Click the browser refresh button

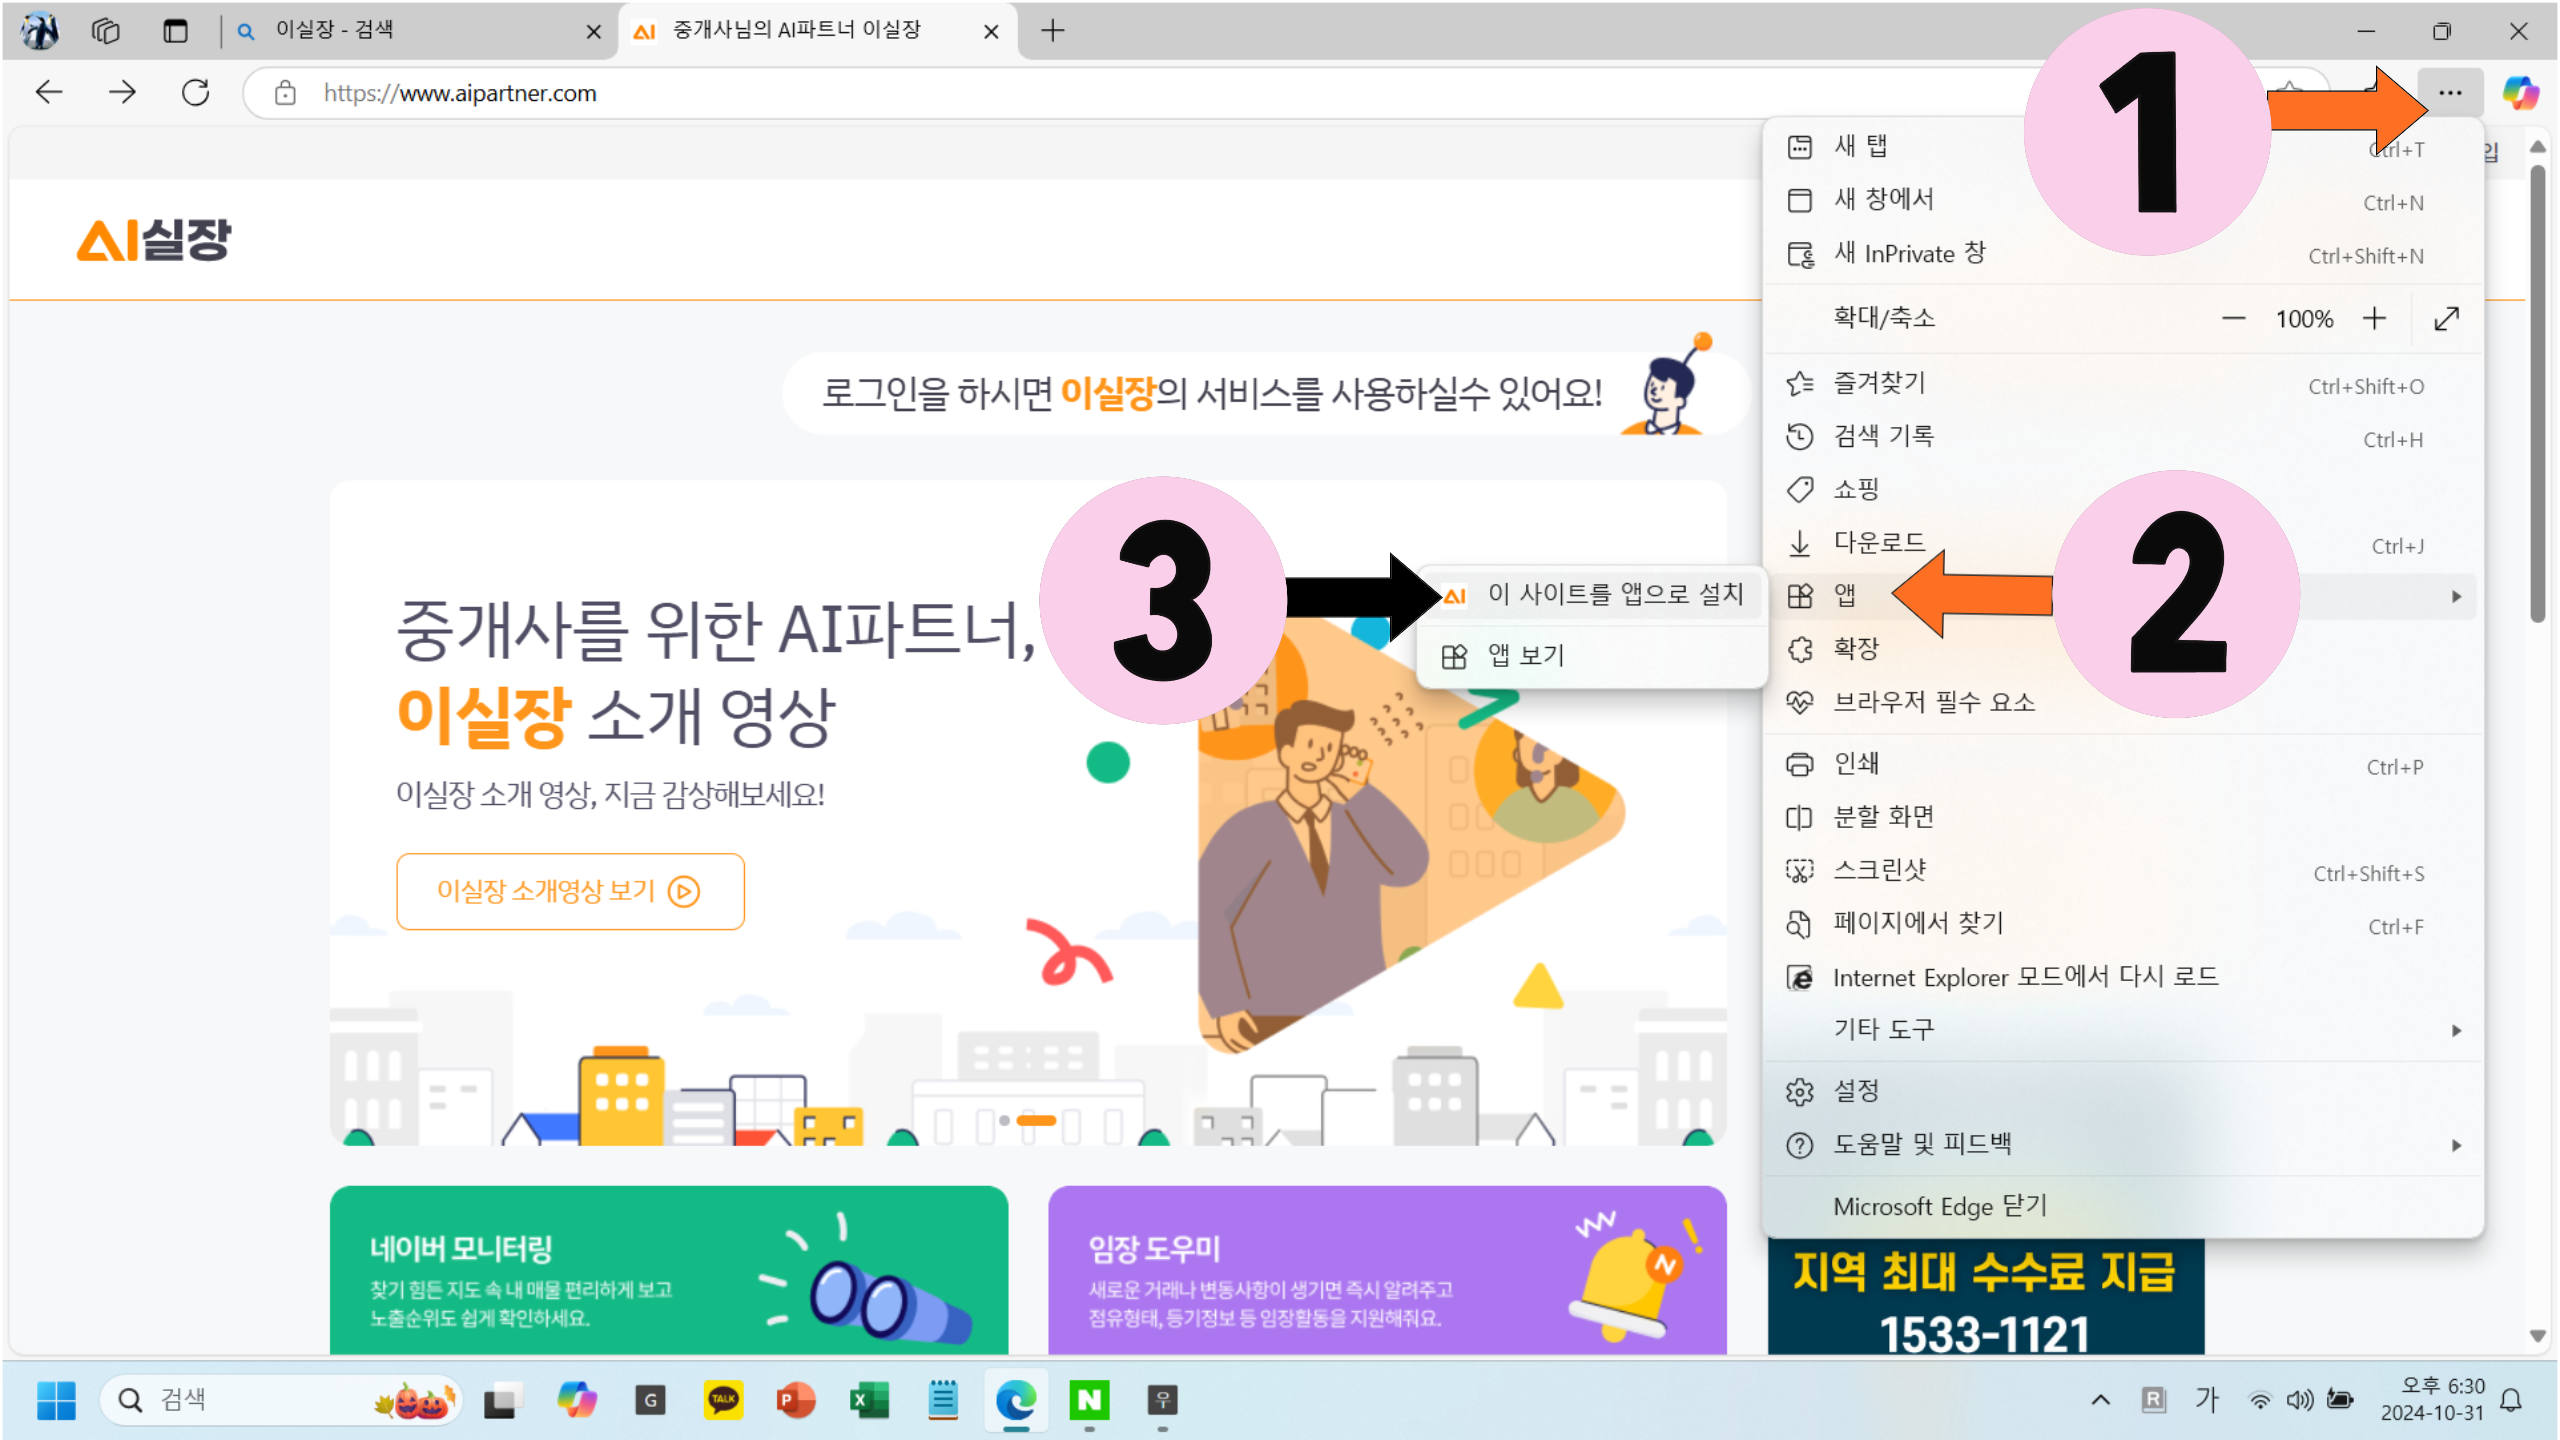click(195, 93)
